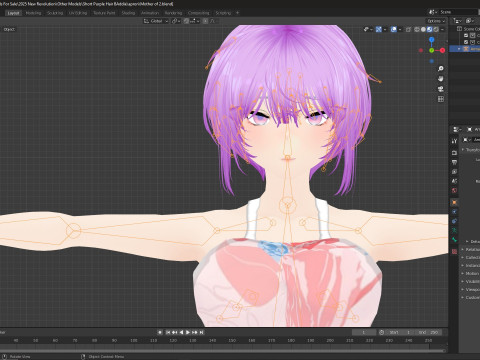Expand the Collections panel
480x360 pixels.
[471, 257]
